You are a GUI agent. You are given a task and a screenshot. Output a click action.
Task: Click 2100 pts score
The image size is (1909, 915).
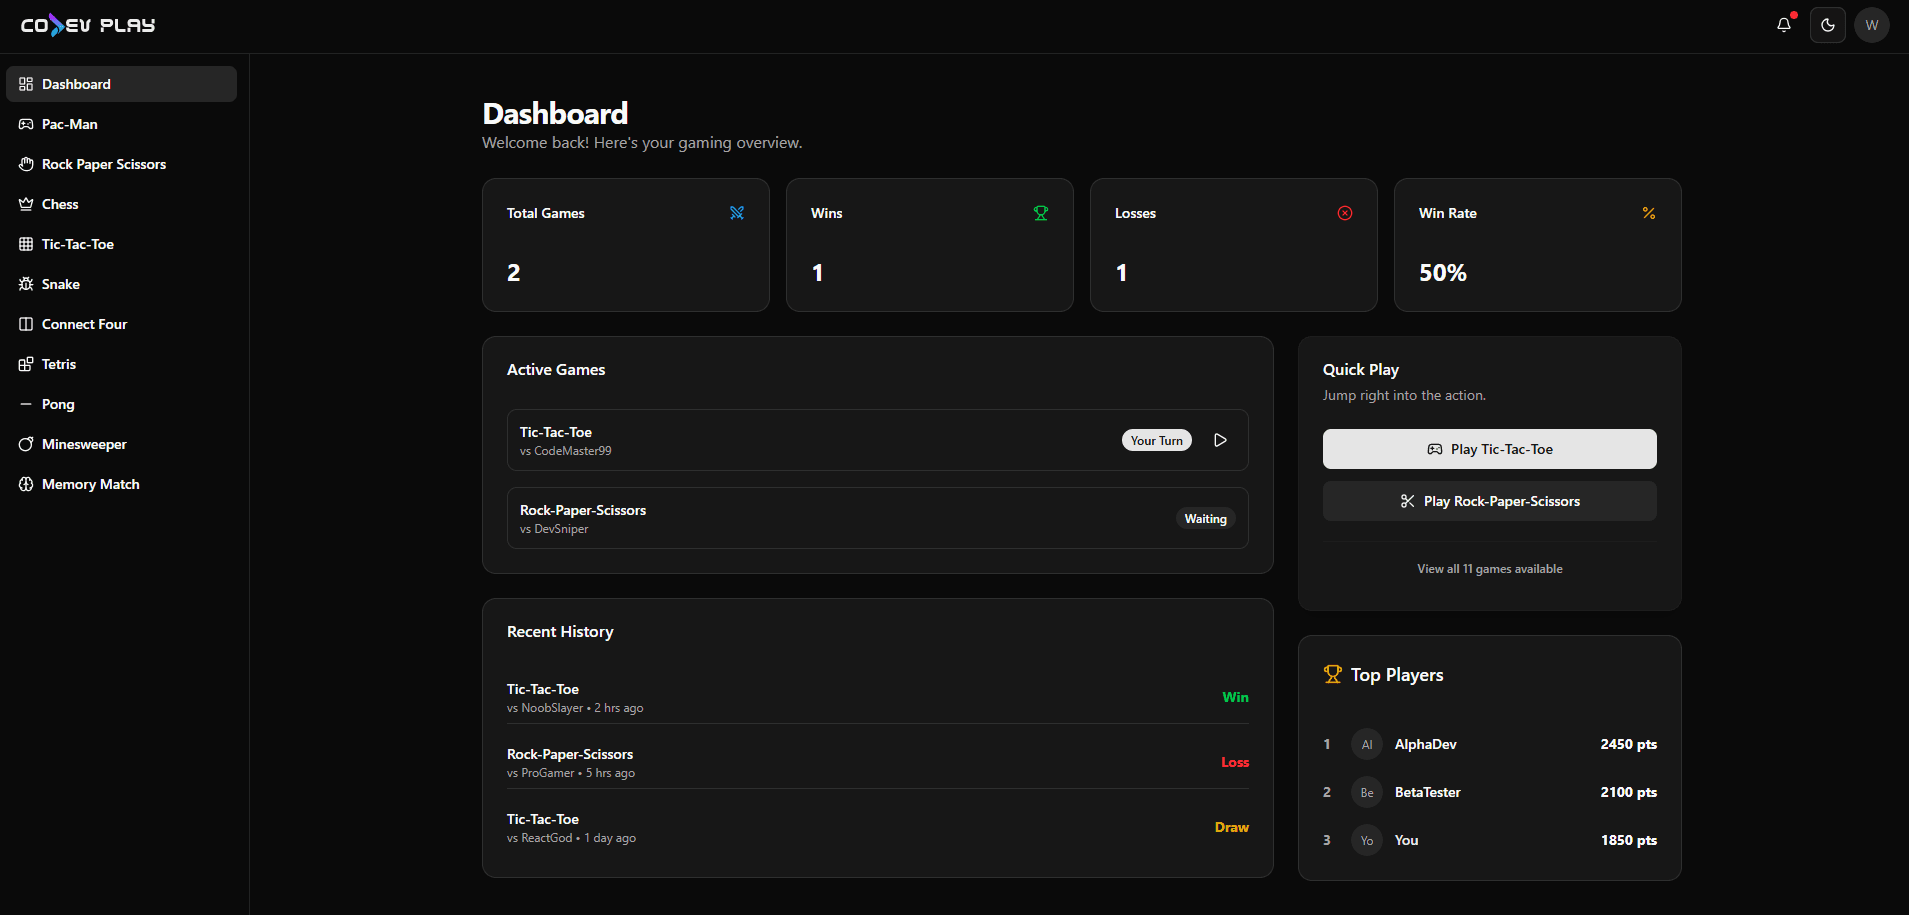(1628, 792)
